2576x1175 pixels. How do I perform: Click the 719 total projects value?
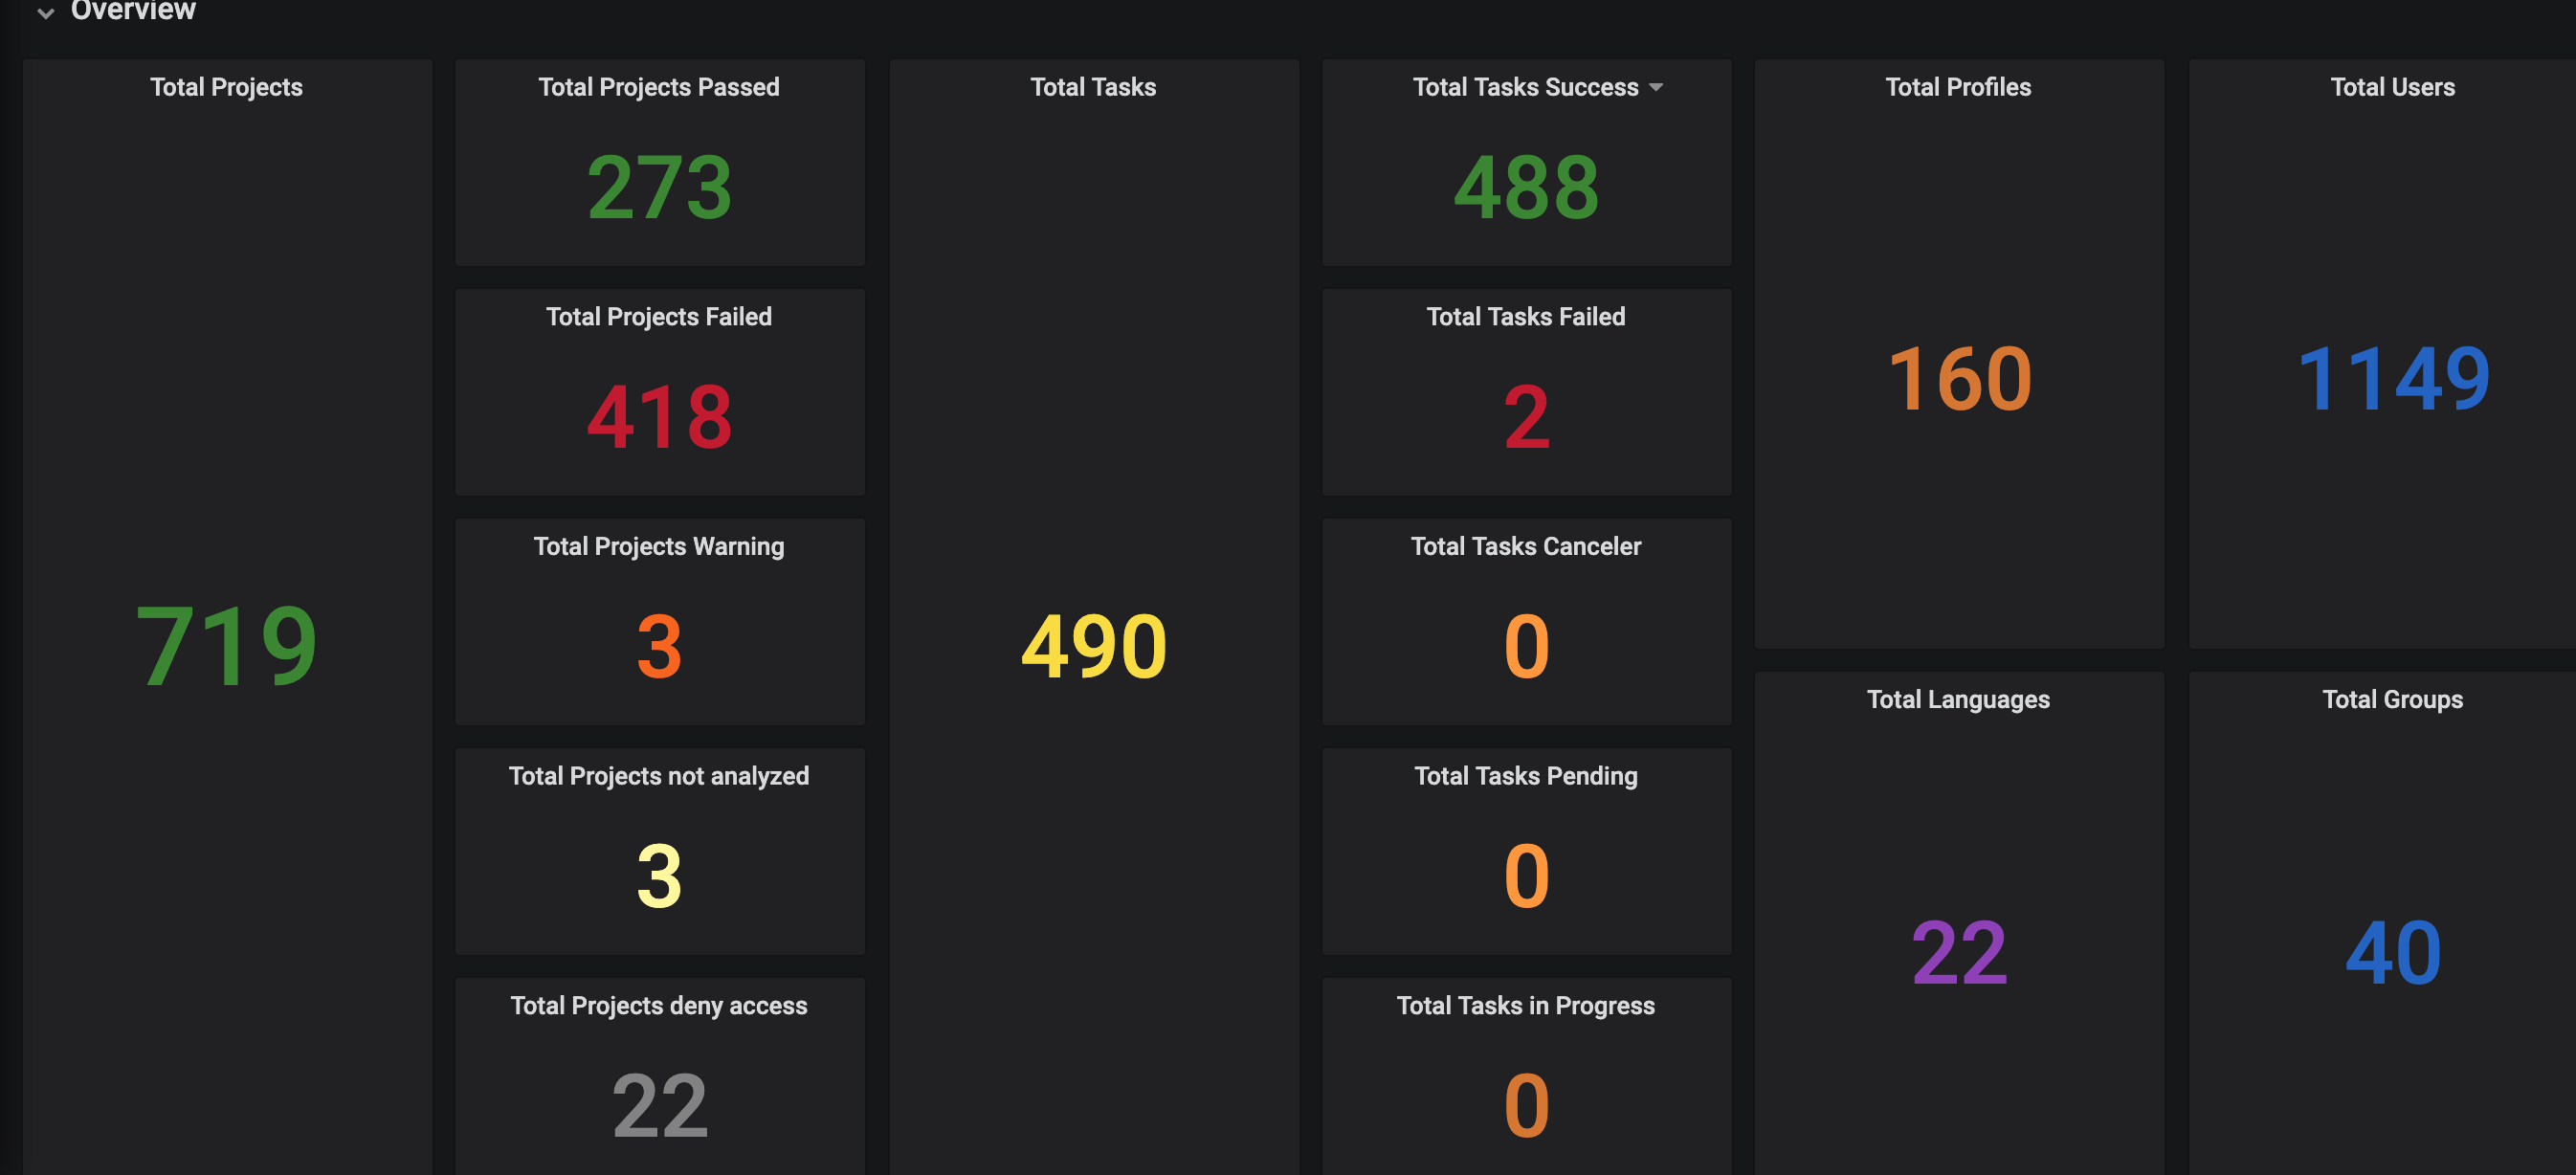[x=226, y=646]
